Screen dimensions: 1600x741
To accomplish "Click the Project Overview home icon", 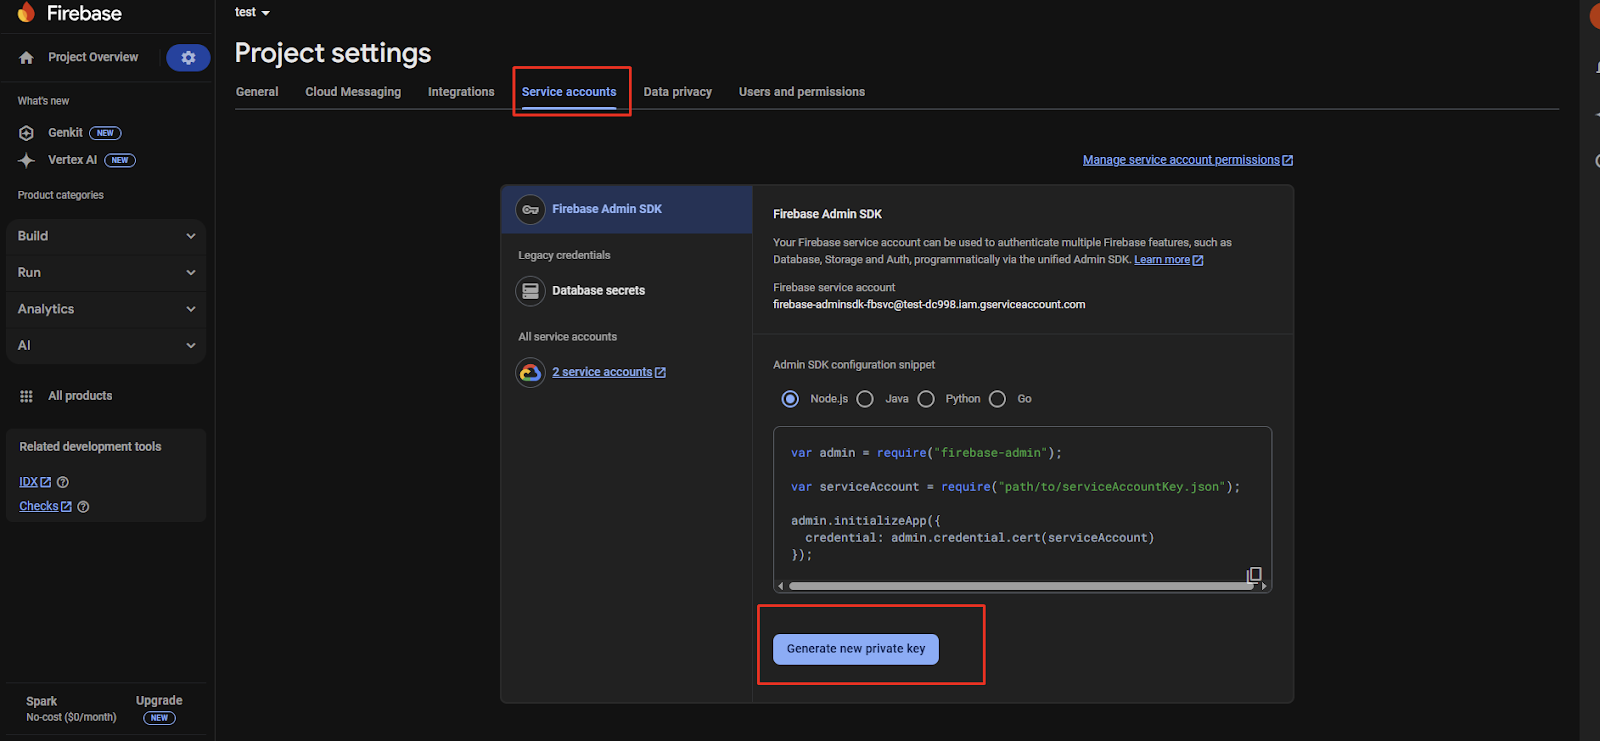I will (27, 58).
